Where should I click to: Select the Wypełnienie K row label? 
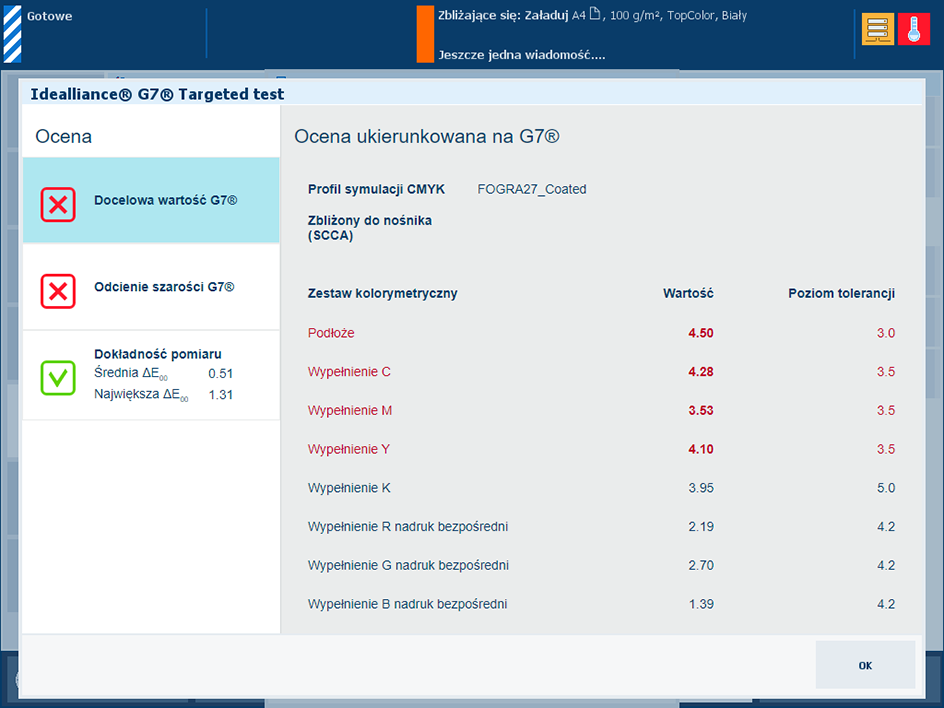tap(349, 488)
